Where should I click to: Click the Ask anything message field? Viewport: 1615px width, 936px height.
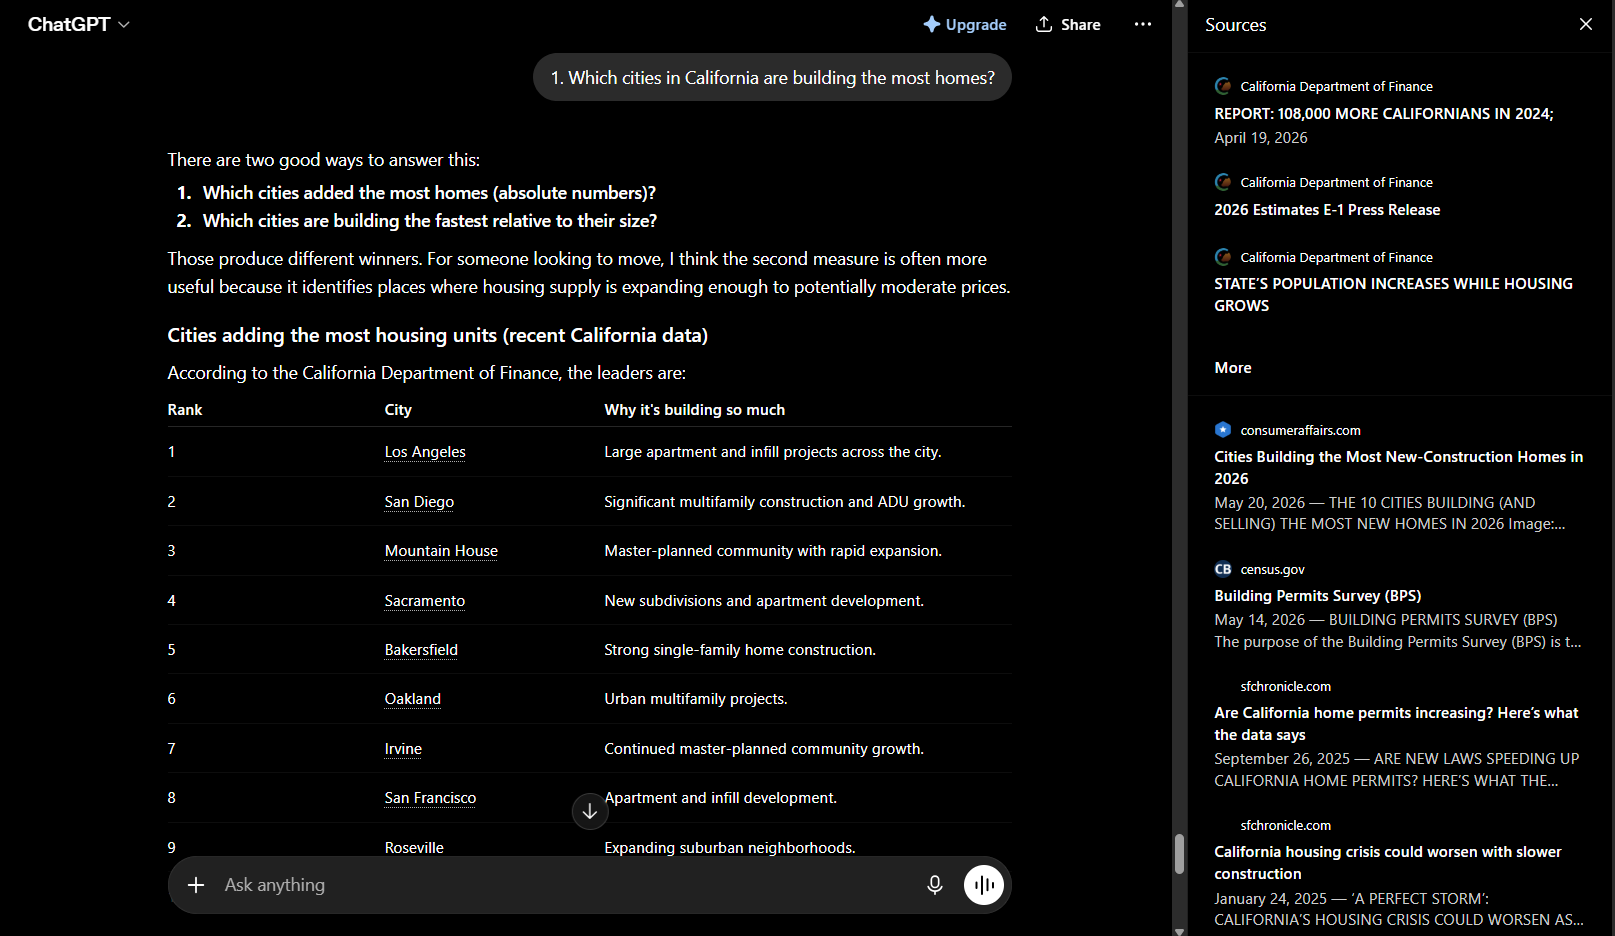(x=565, y=885)
